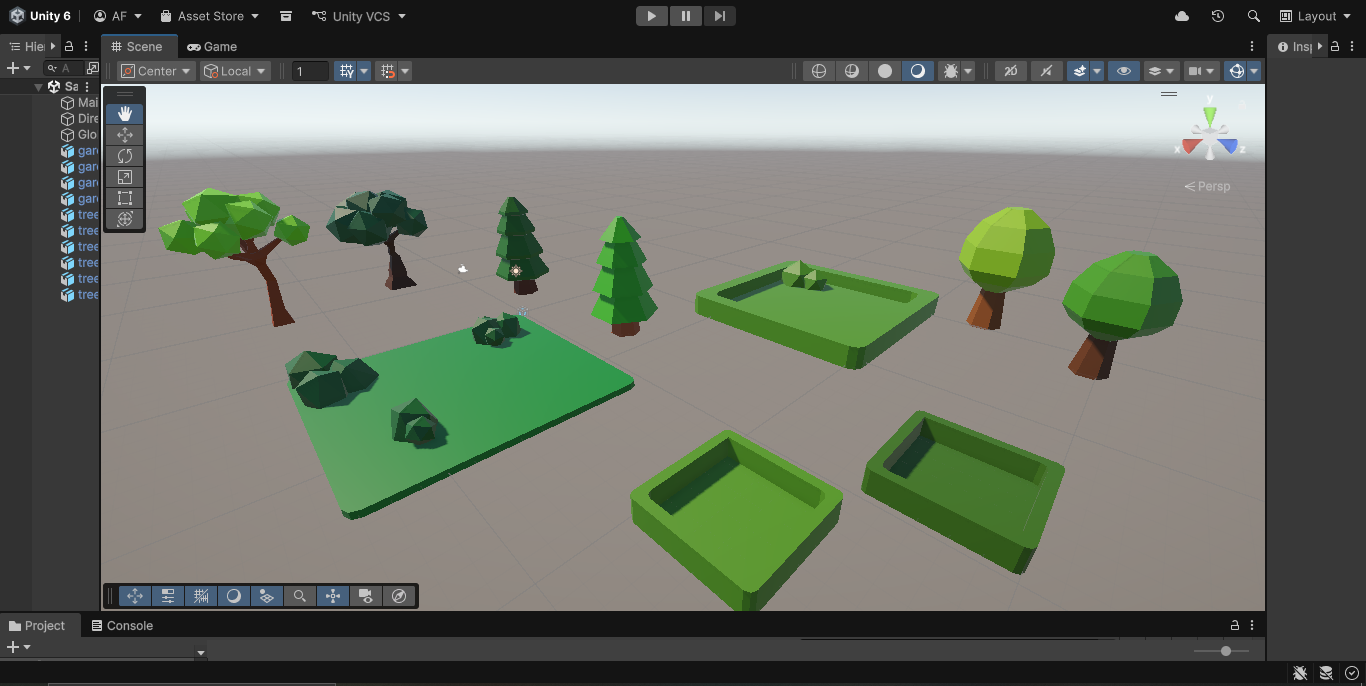Open the scene effects dropdown arrow
This screenshot has height=686, width=1366.
[x=1097, y=71]
